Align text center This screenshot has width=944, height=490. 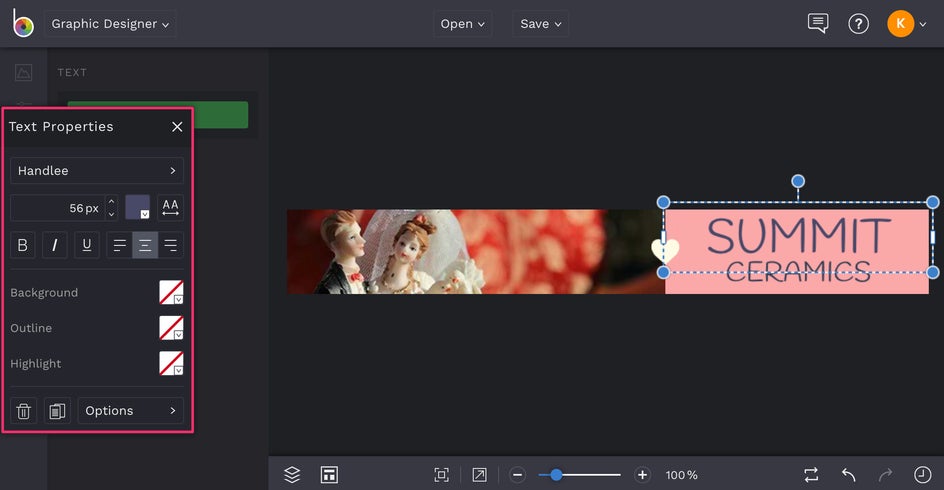(145, 245)
